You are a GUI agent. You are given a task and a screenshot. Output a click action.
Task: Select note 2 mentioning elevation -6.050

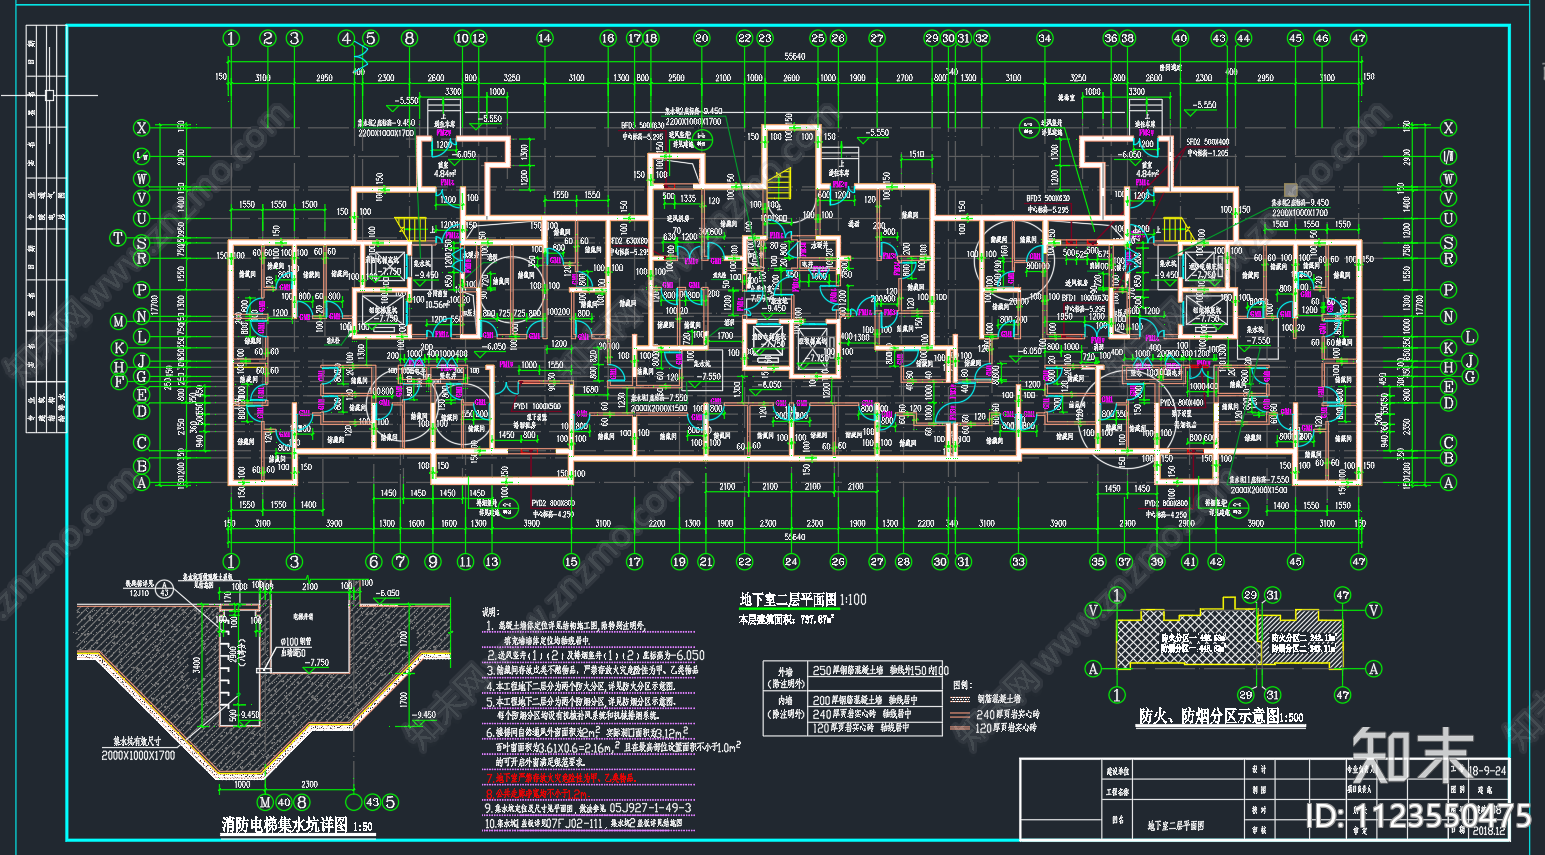point(595,656)
